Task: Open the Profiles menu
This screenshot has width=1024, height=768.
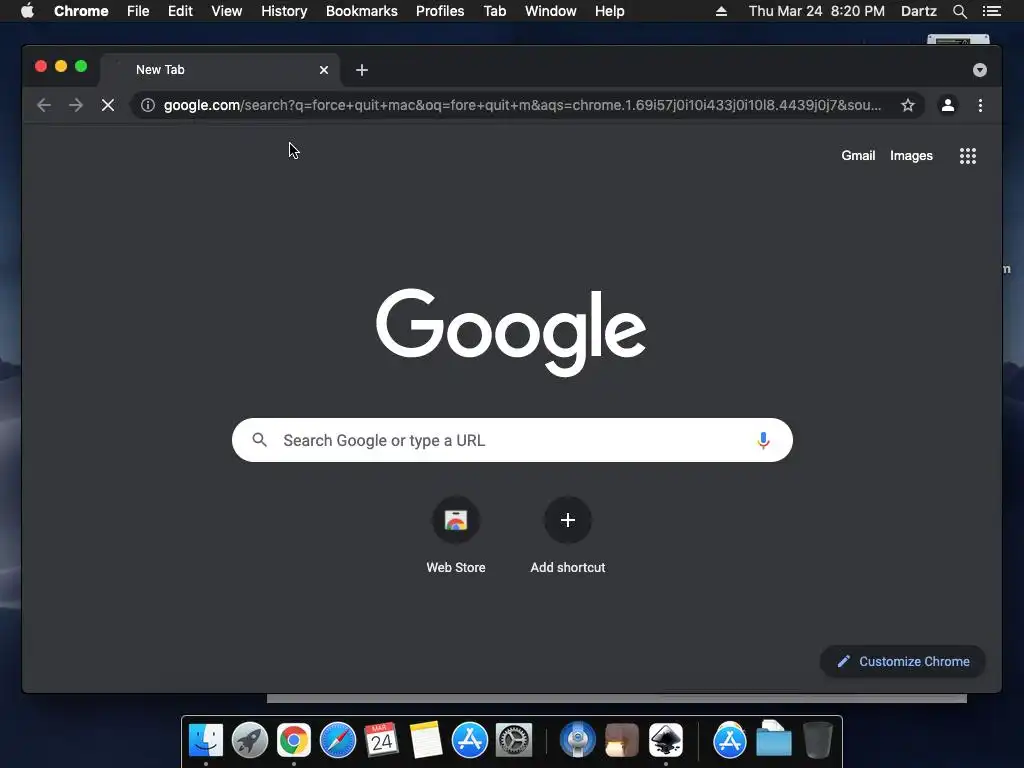Action: [440, 11]
